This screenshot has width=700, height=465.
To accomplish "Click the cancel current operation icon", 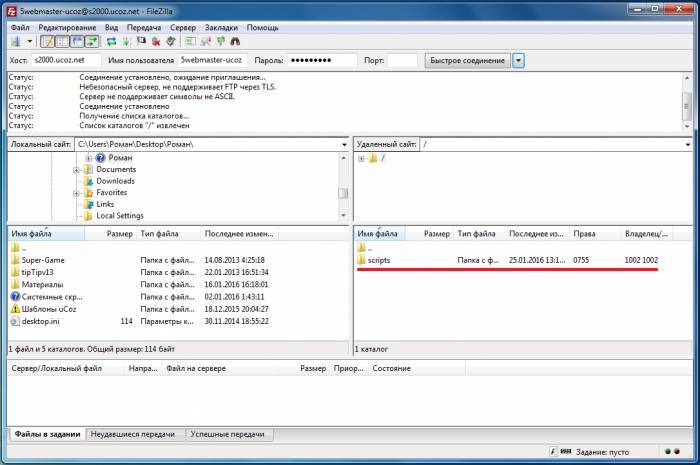I will point(141,42).
